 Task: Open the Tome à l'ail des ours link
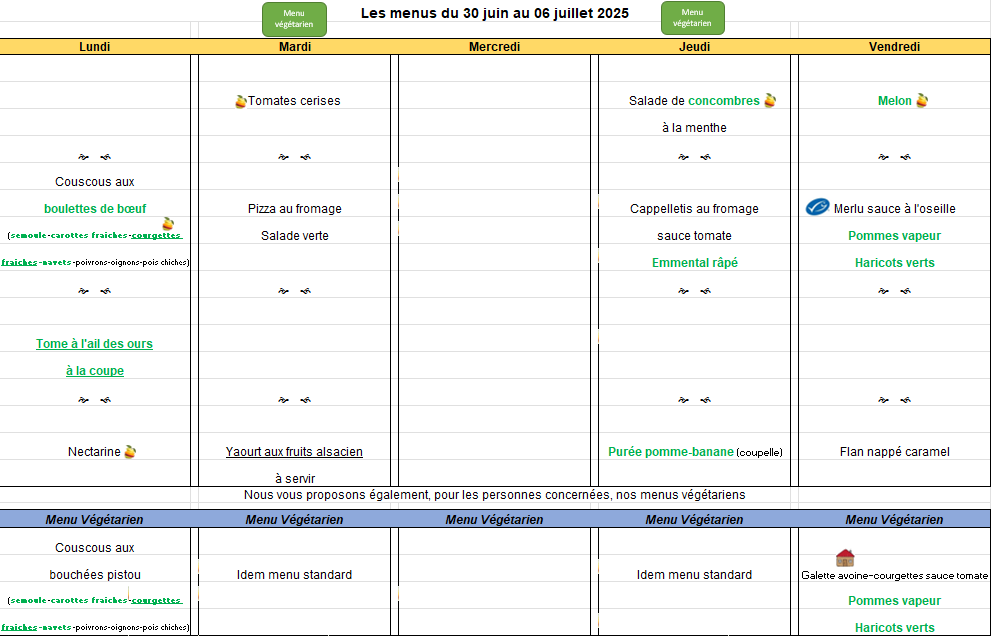point(94,344)
